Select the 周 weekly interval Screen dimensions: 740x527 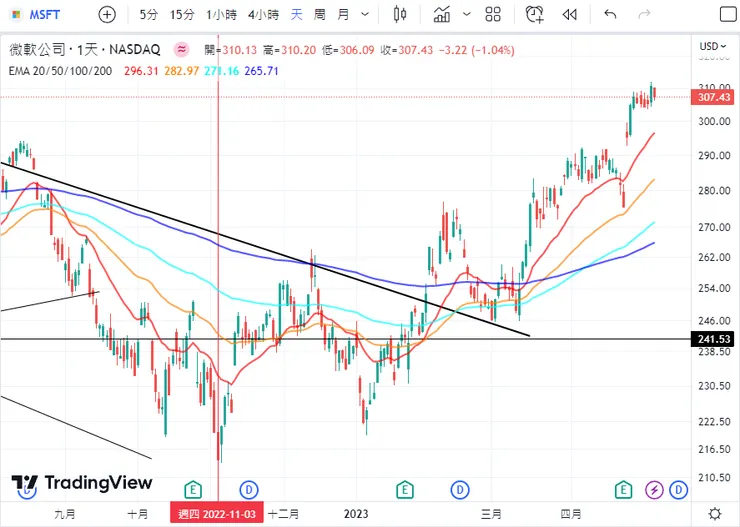[320, 15]
